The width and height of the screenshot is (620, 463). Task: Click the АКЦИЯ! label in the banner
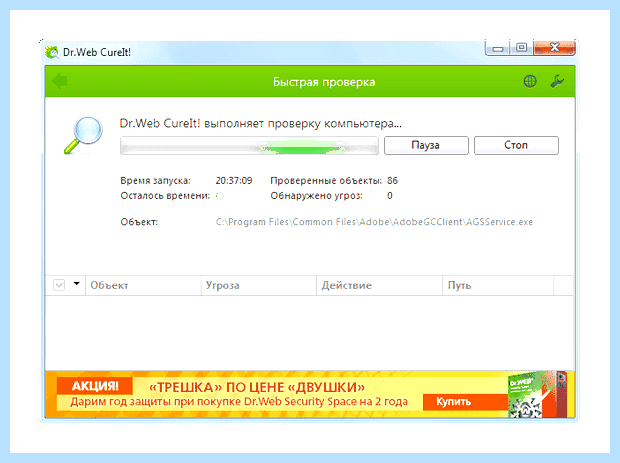pyautogui.click(x=95, y=386)
